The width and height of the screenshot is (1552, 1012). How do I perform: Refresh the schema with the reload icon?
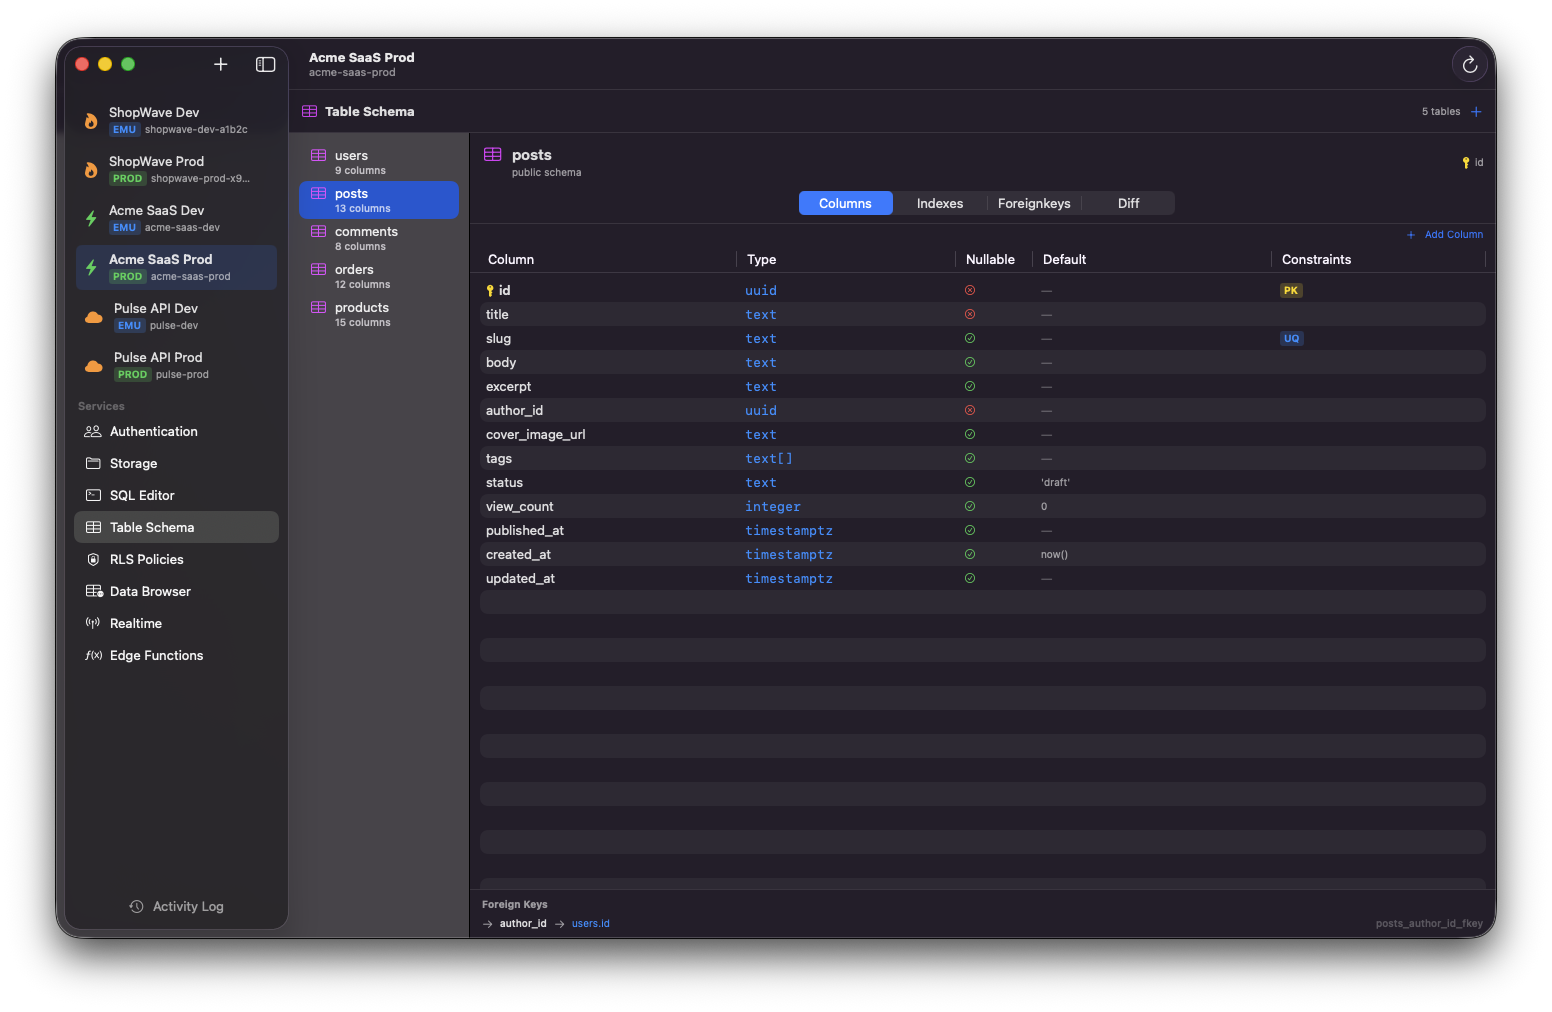(1469, 64)
